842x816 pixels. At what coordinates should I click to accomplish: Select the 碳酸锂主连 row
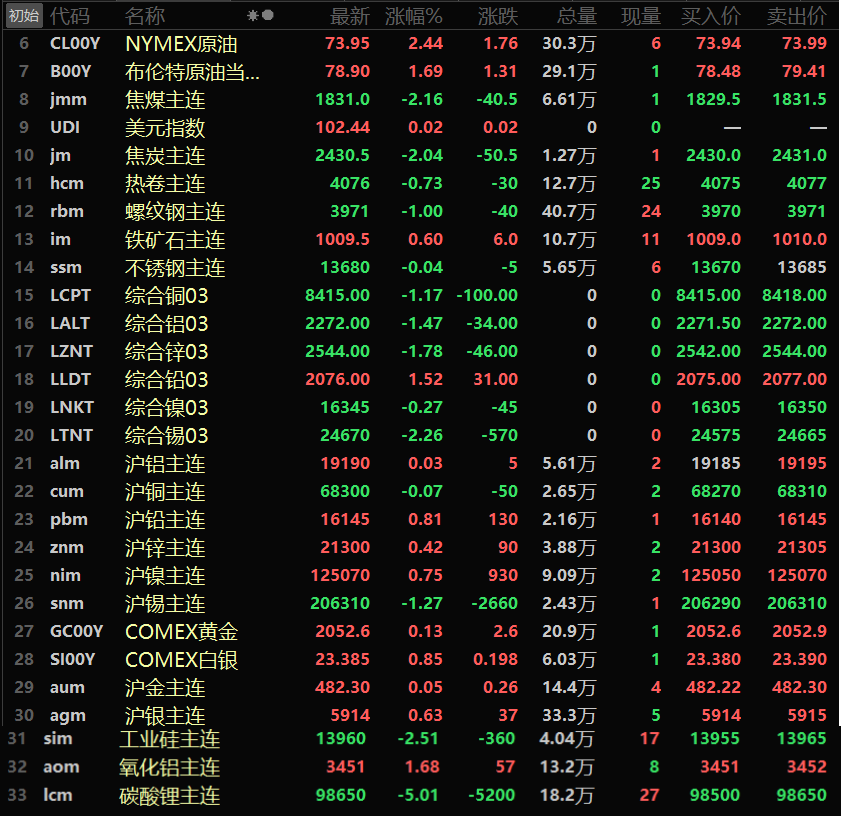coord(169,796)
